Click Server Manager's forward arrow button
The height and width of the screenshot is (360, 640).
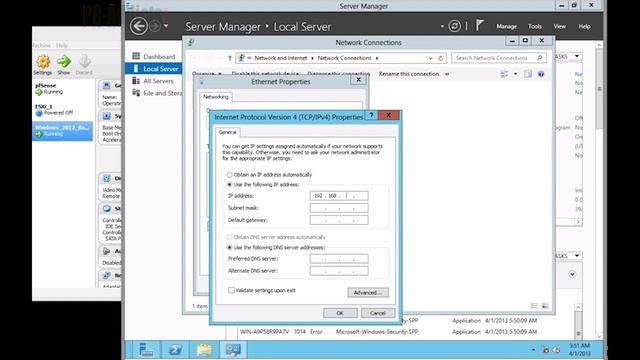pyautogui.click(x=155, y=26)
